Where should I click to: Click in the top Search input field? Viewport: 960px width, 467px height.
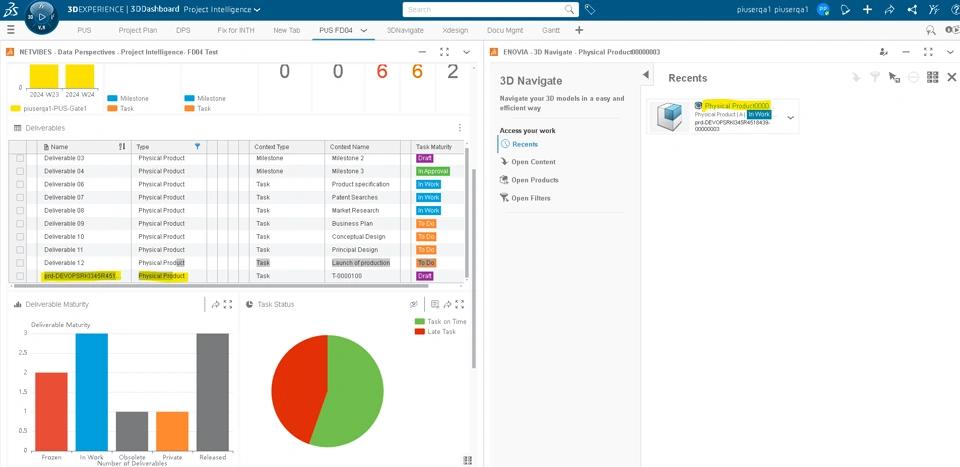coord(484,9)
